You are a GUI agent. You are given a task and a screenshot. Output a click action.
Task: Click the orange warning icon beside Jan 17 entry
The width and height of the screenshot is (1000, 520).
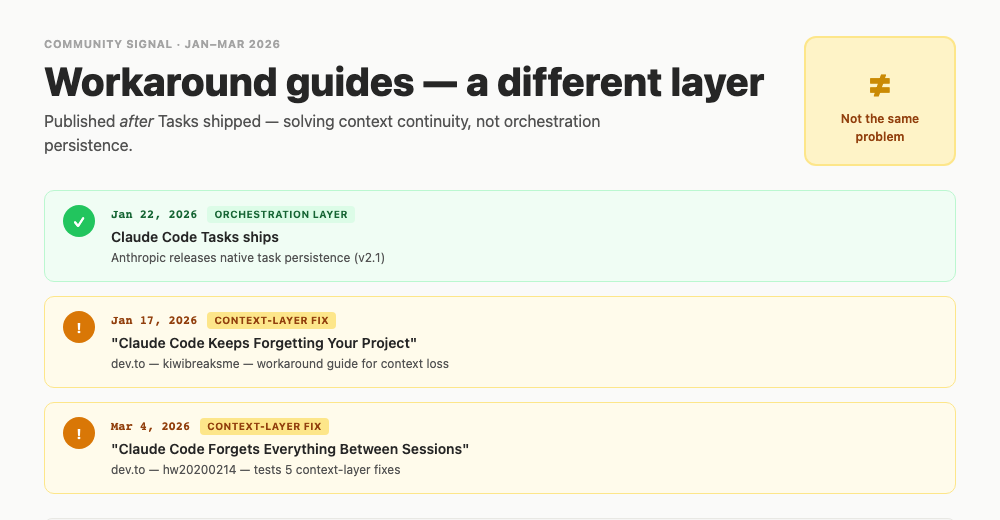[79, 327]
